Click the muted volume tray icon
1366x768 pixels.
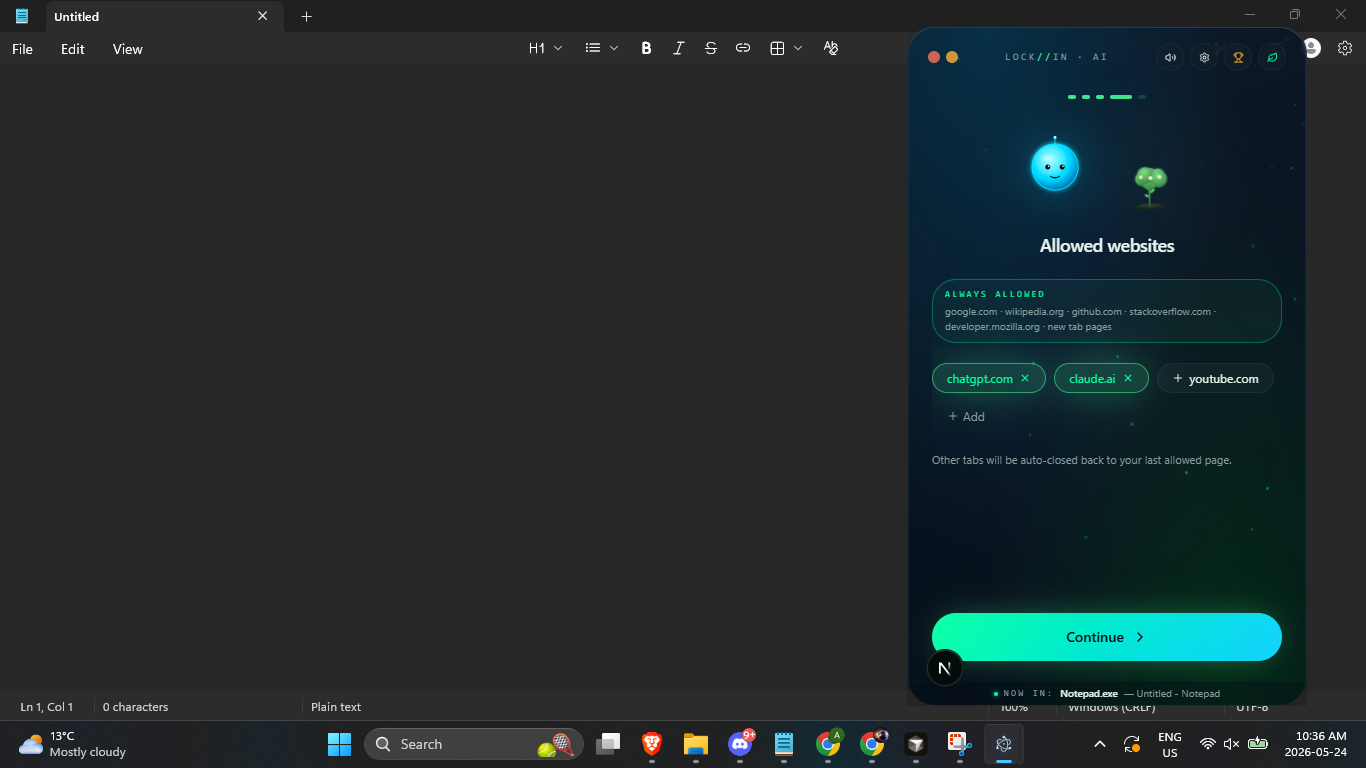click(x=1232, y=744)
